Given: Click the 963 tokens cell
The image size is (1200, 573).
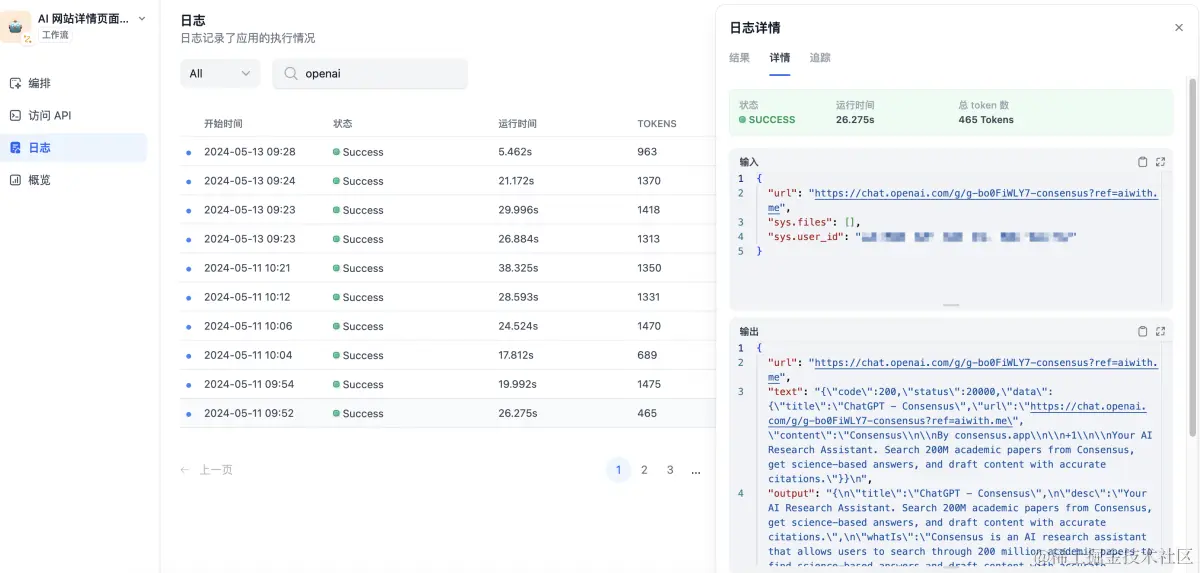Looking at the screenshot, I should [647, 152].
